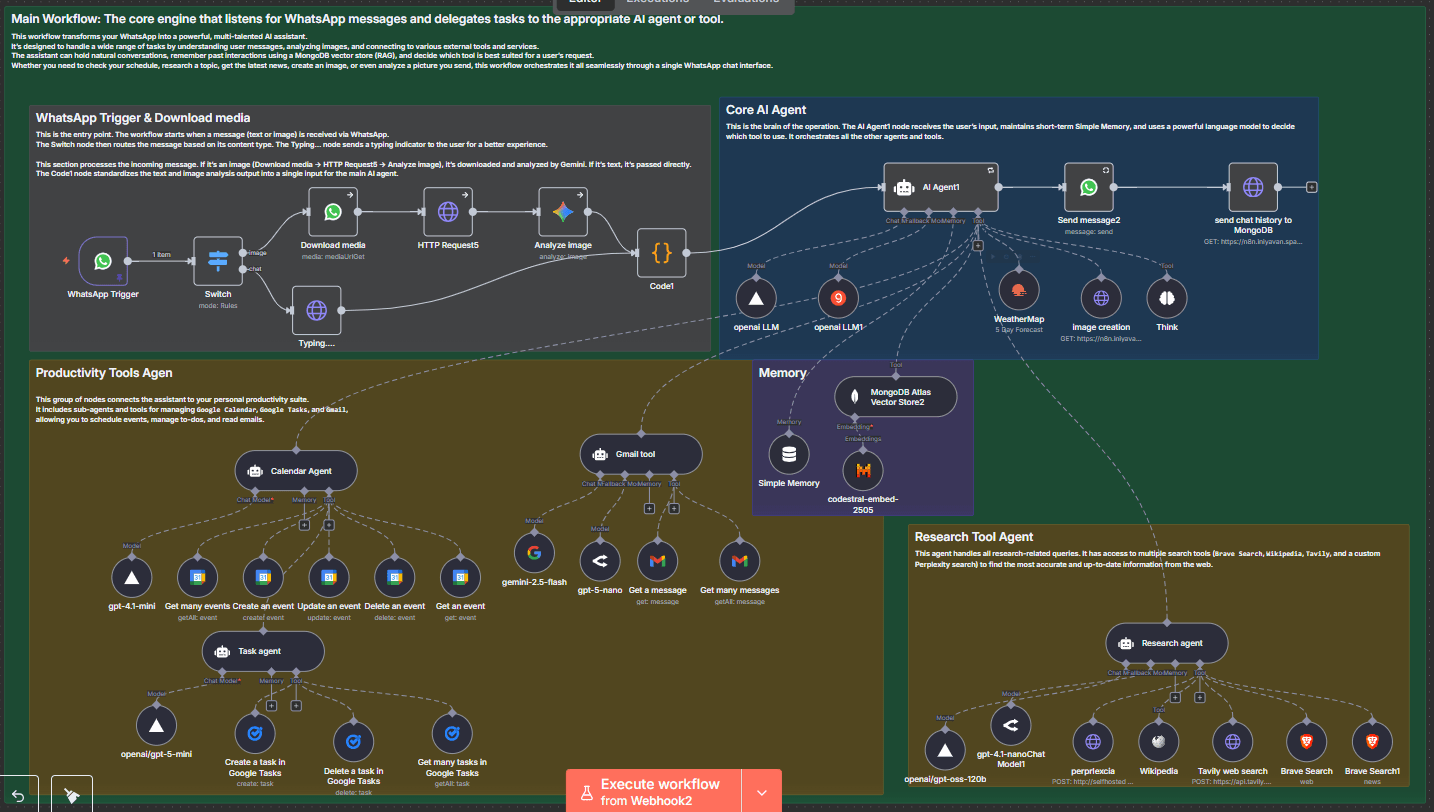
Task: Click plus connector under AI Agent1 Tool
Action: pyautogui.click(x=978, y=244)
